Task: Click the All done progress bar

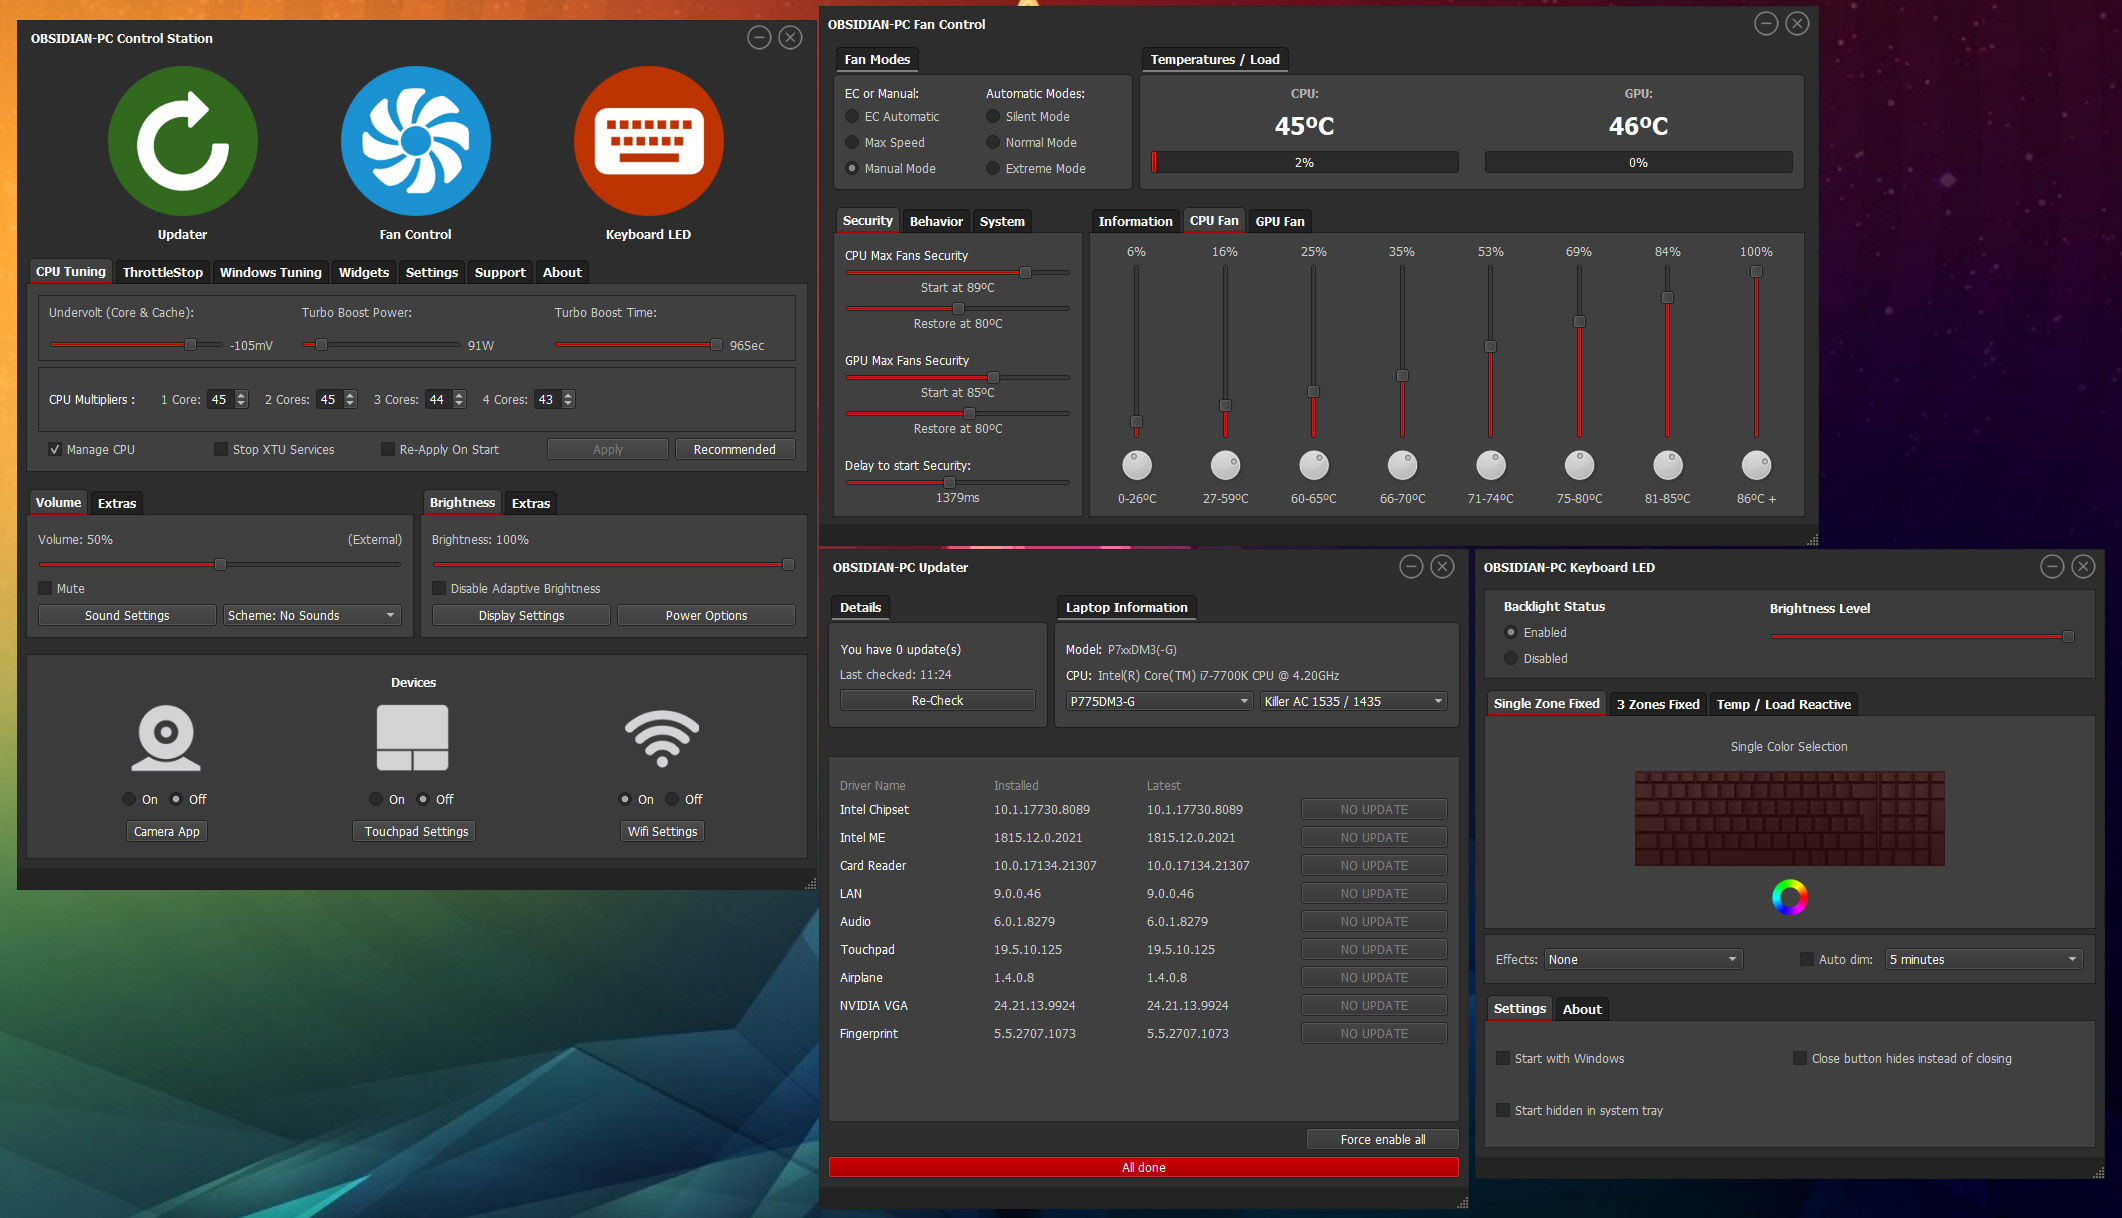Action: click(x=1144, y=1167)
